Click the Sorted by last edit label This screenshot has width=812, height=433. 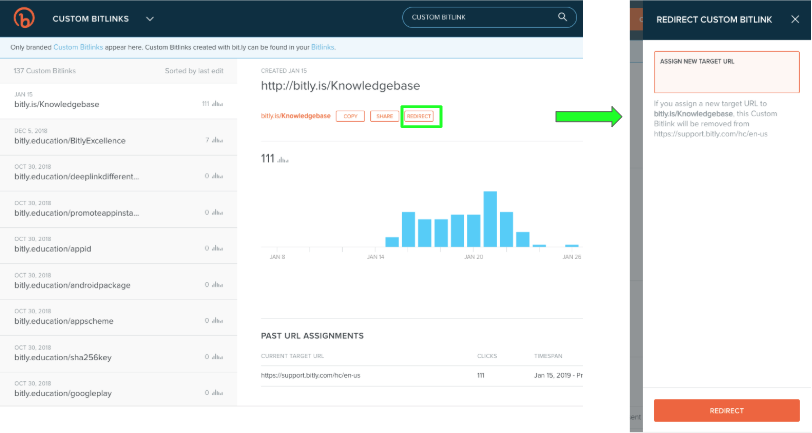[x=194, y=71]
